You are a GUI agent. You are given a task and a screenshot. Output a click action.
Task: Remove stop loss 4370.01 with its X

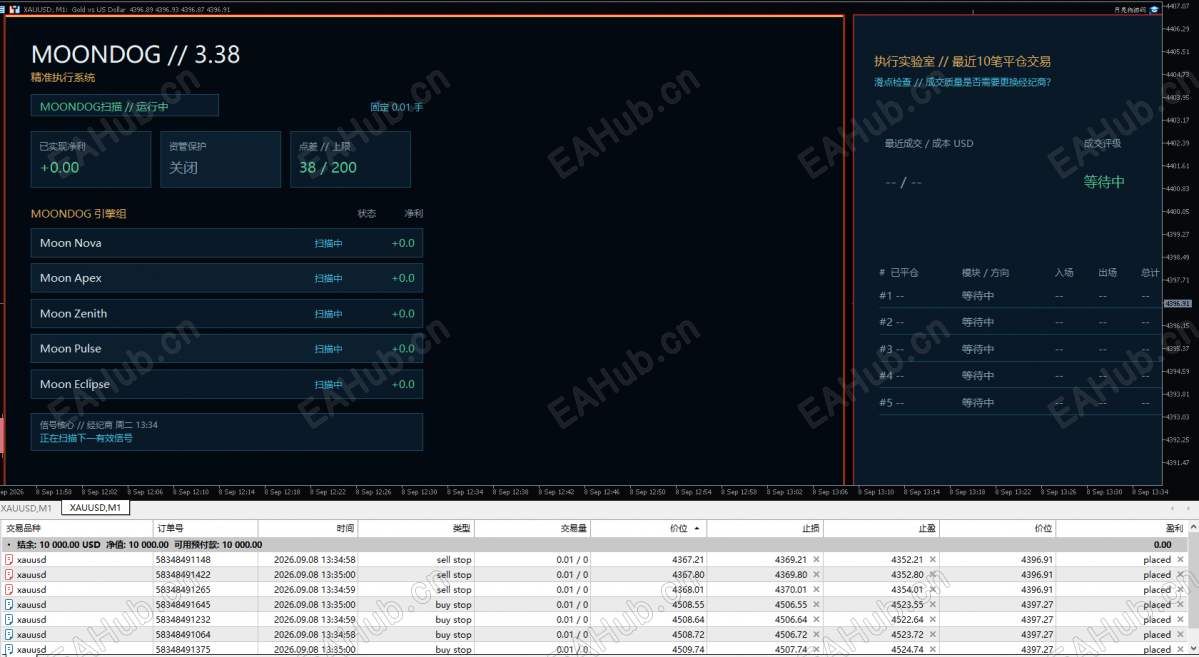817,590
